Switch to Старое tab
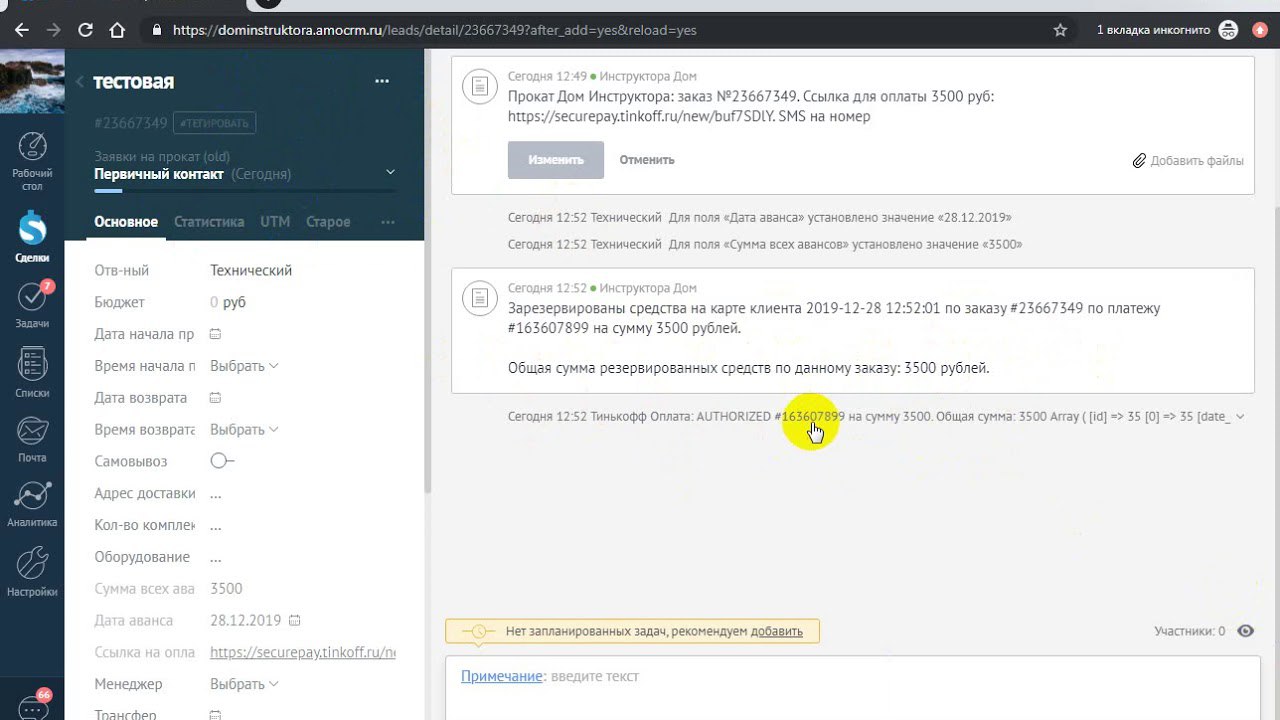This screenshot has height=720, width=1280. click(328, 222)
